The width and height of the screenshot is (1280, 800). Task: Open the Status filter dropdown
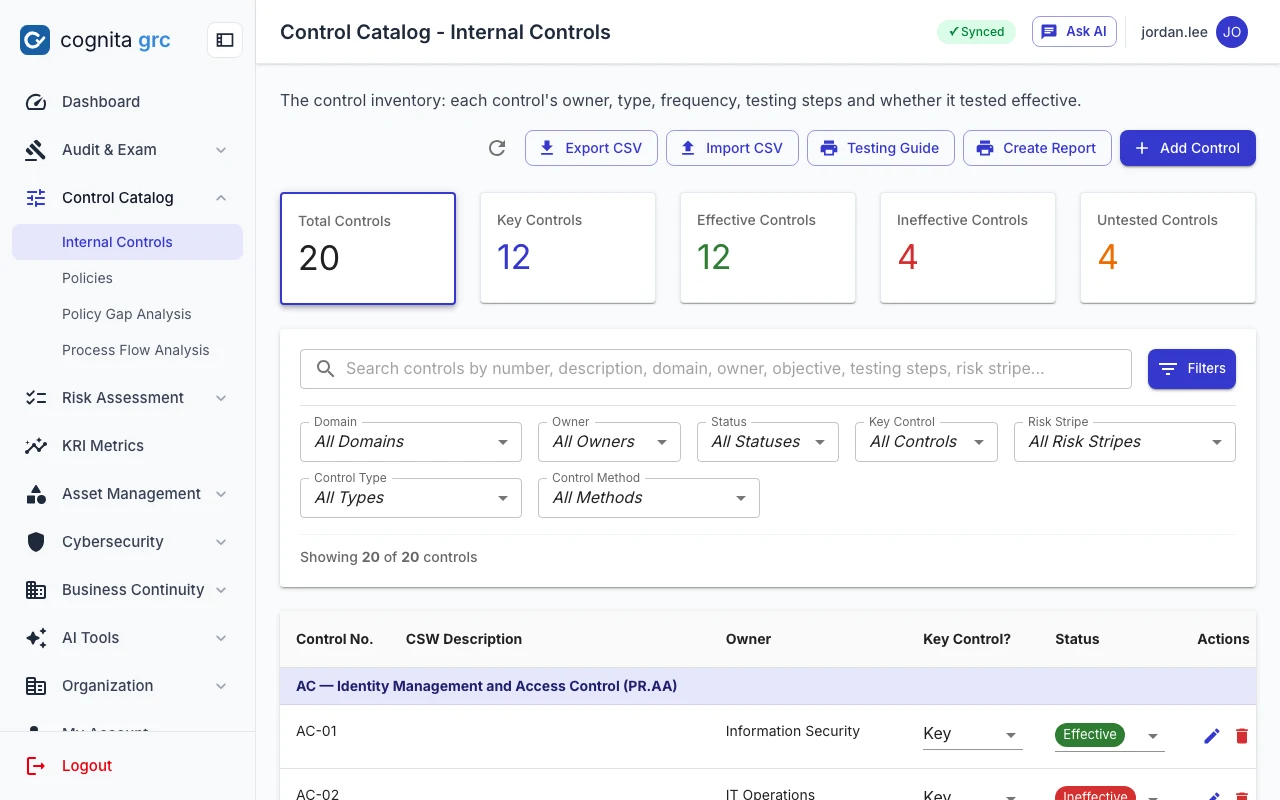click(x=767, y=442)
